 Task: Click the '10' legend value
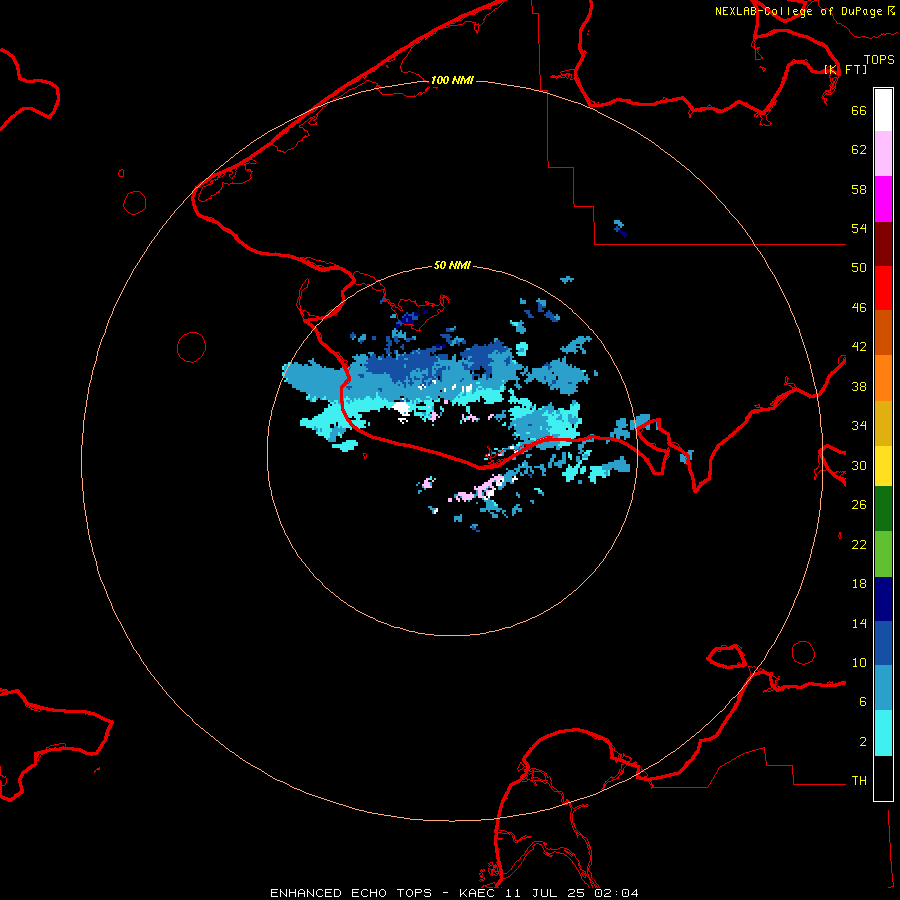pyautogui.click(x=859, y=662)
